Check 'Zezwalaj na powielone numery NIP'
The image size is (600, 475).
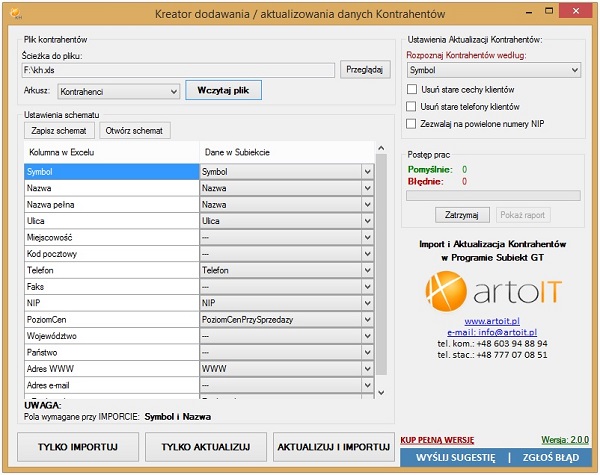click(x=412, y=123)
